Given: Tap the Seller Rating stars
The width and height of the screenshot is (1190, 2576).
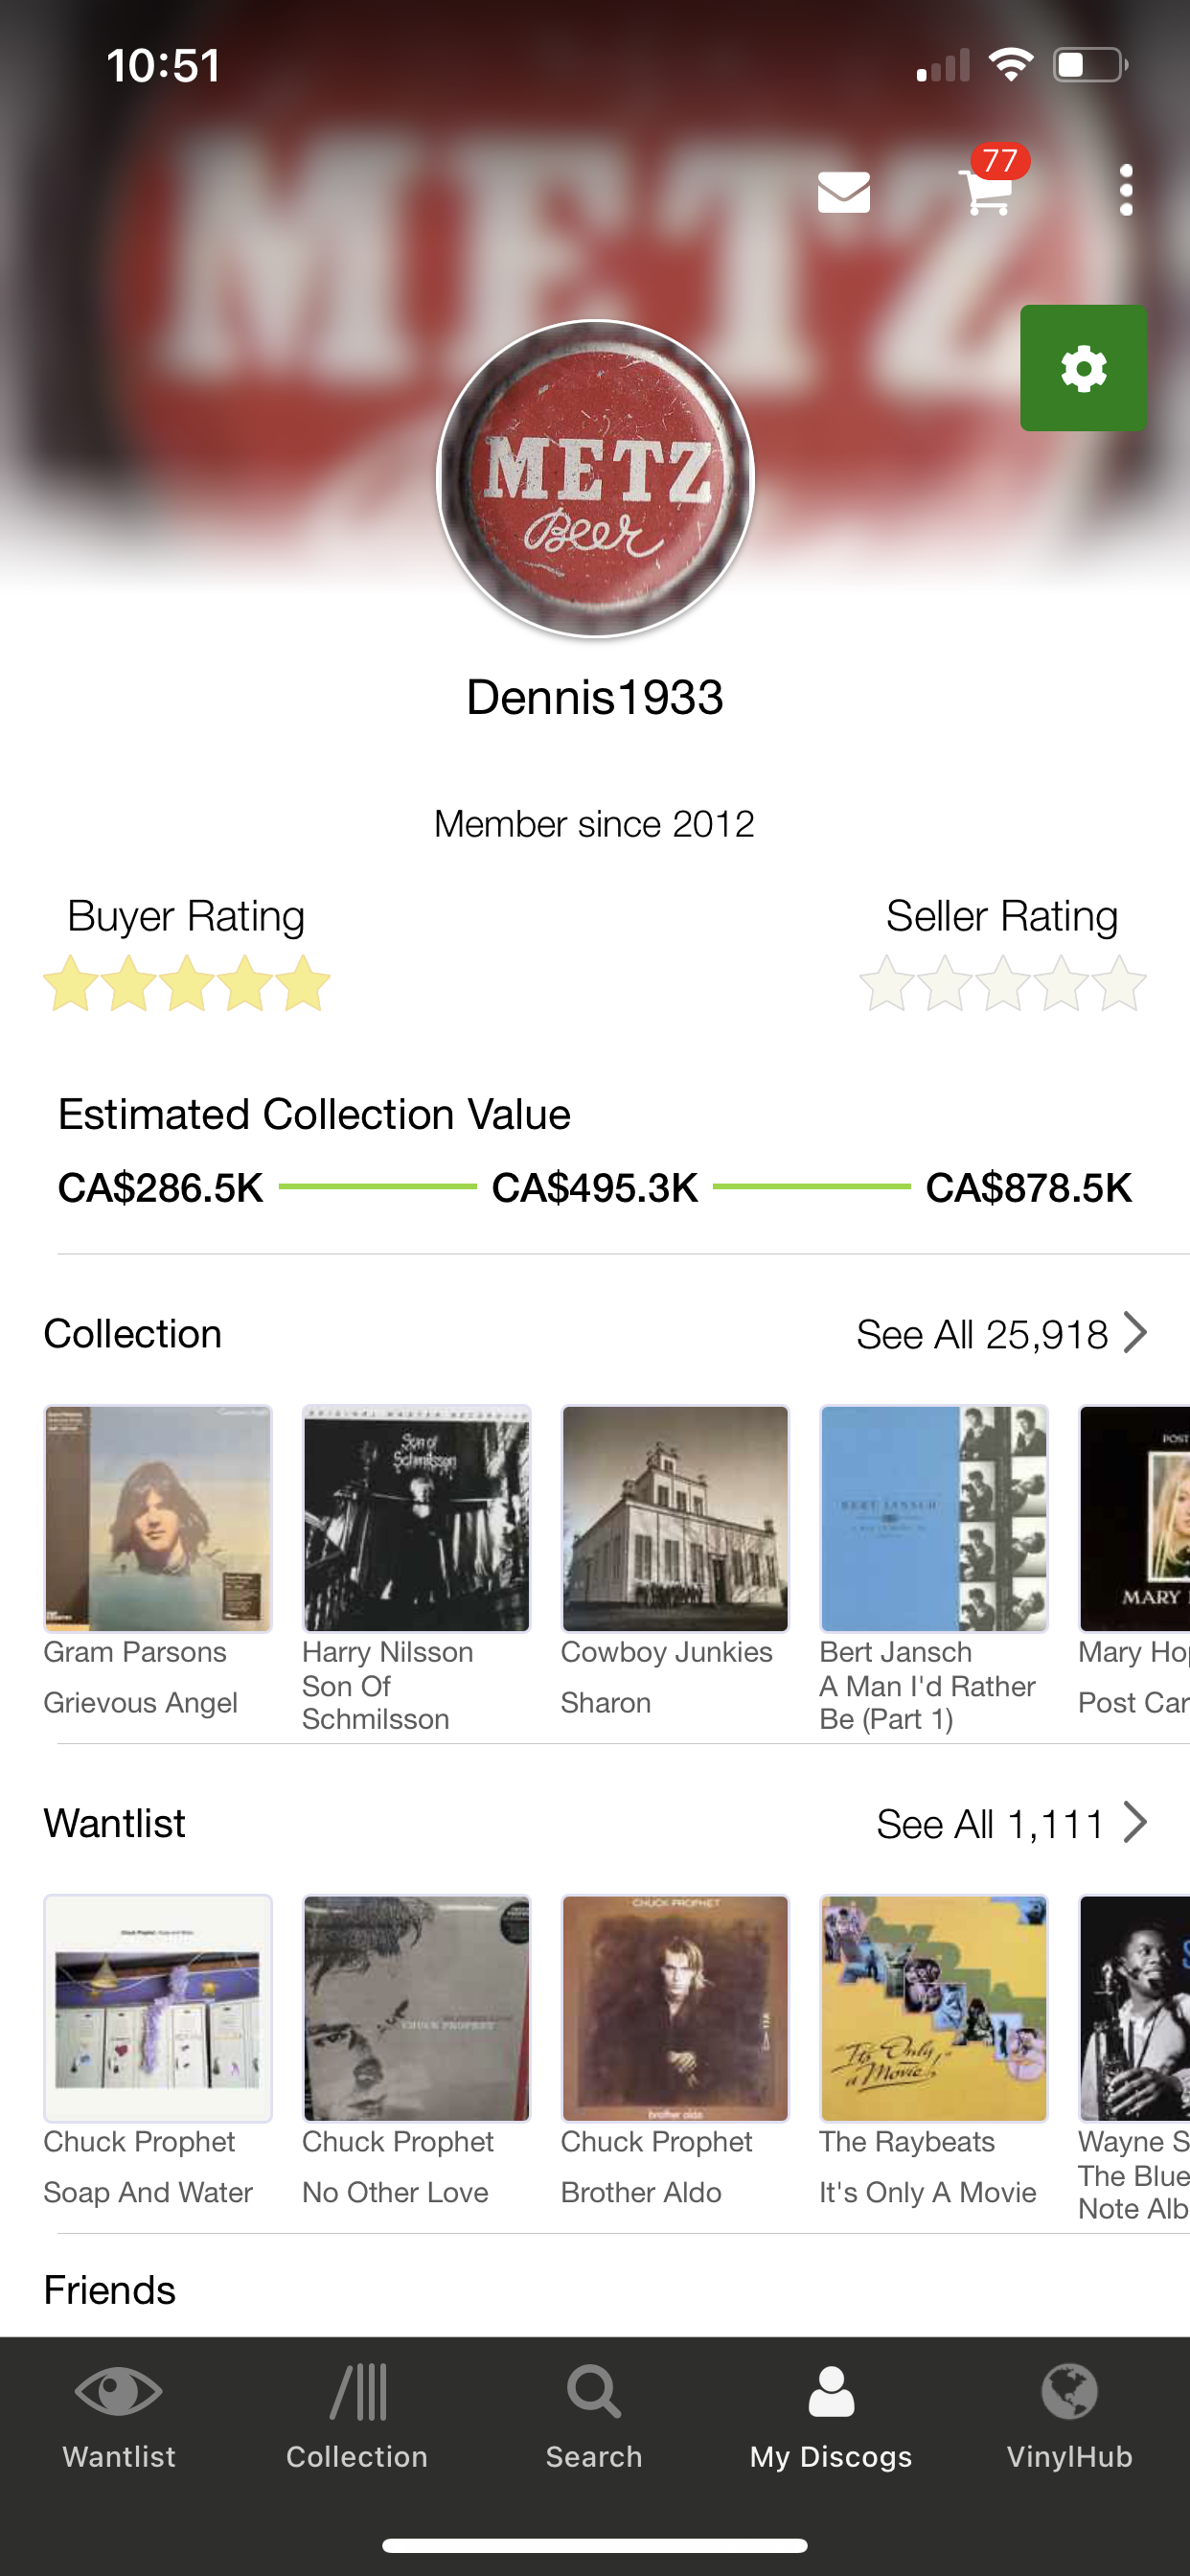Looking at the screenshot, I should point(1002,984).
